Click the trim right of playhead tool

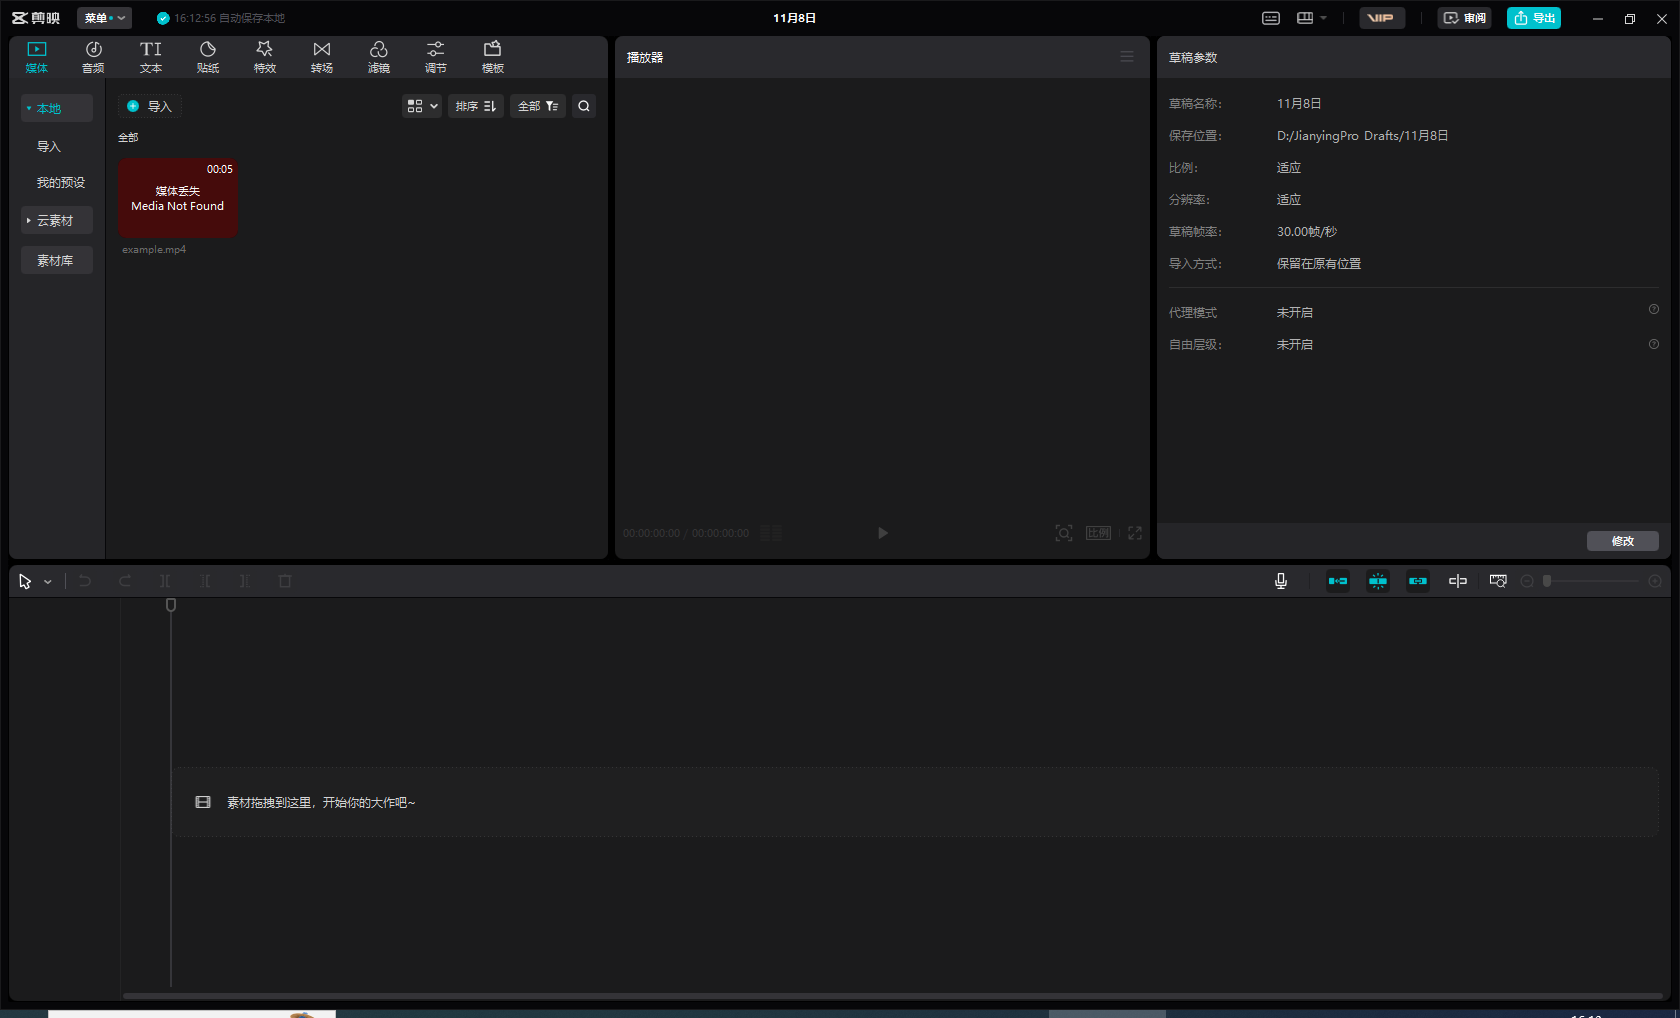click(x=245, y=581)
